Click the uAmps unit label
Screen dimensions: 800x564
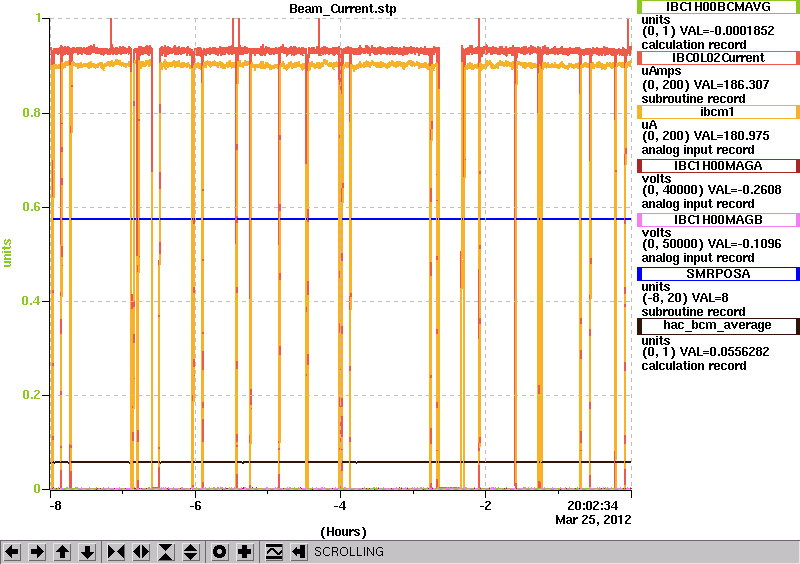[662, 71]
